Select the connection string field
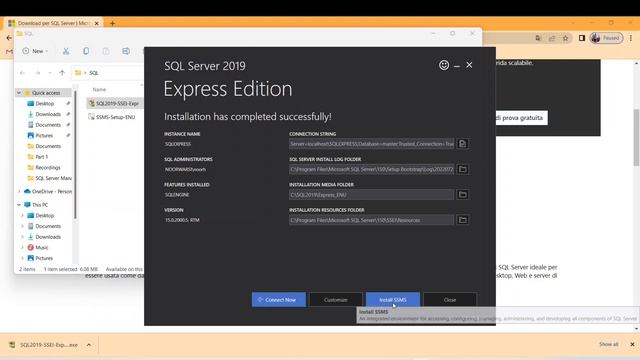The width and height of the screenshot is (640, 360). point(371,144)
